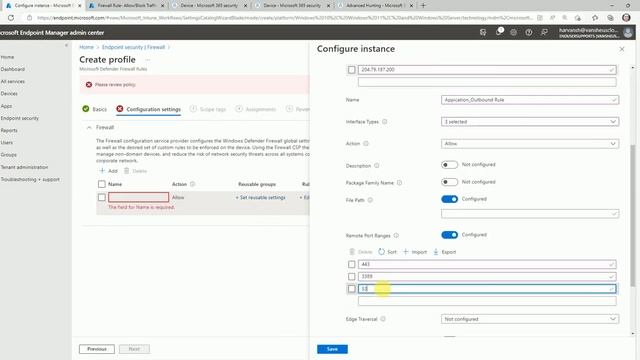Click the rule Name field in table
The height and width of the screenshot is (360, 640).
tap(138, 198)
